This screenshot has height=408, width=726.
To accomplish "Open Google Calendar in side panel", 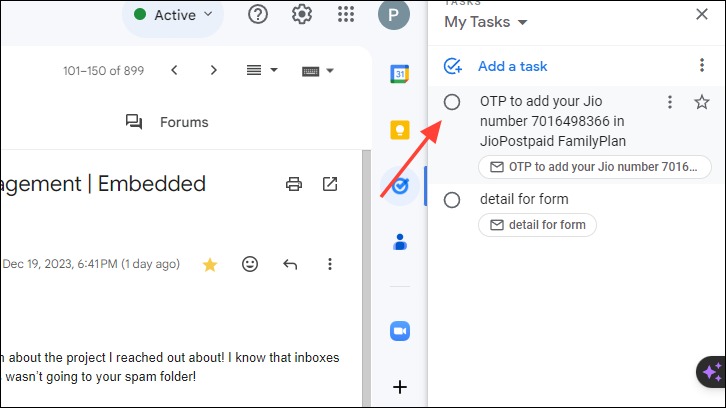I will [400, 74].
